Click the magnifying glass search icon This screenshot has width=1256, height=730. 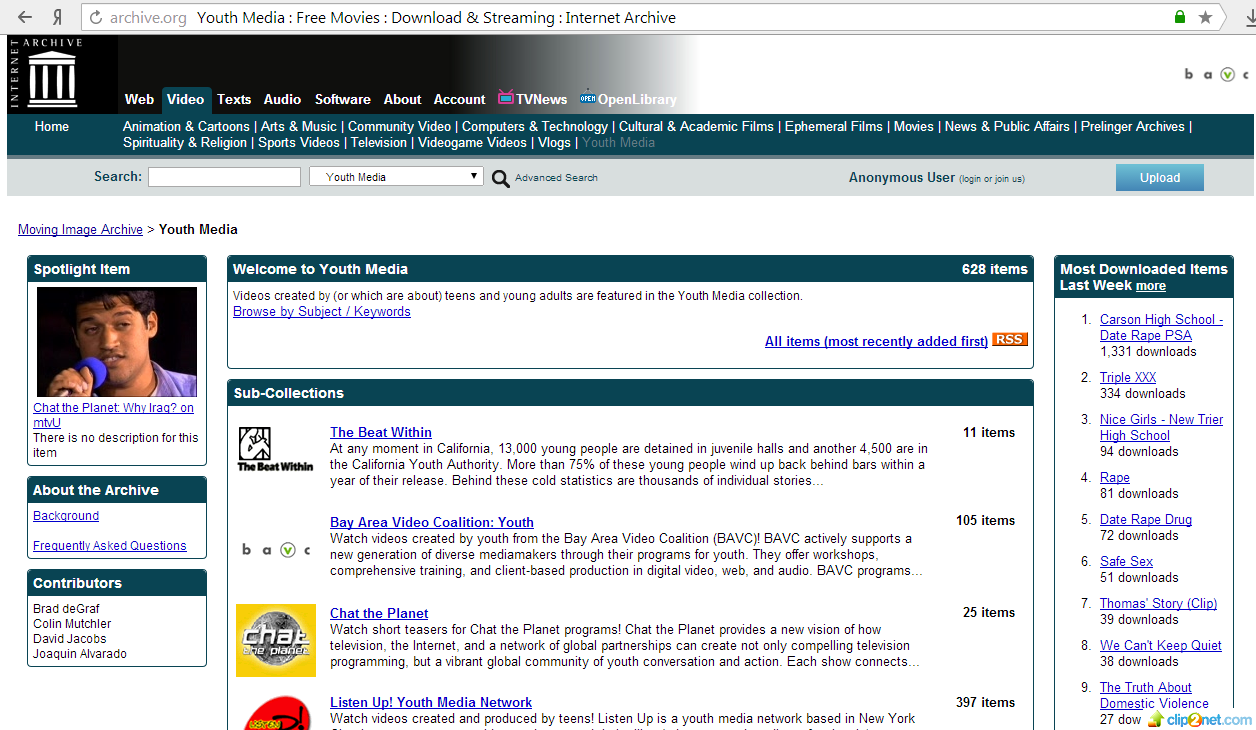click(500, 178)
